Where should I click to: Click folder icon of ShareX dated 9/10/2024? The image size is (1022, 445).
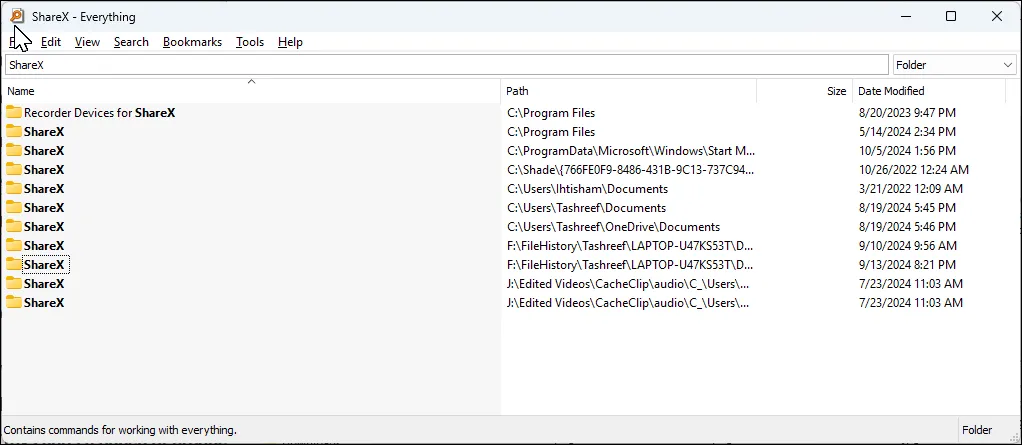[14, 246]
